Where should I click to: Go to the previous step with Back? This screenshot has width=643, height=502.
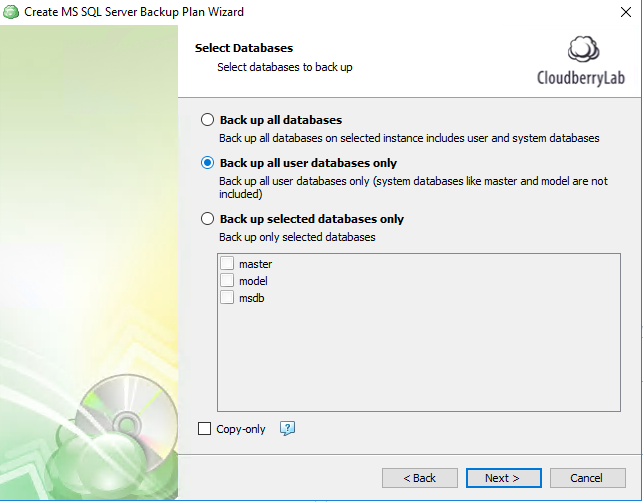coord(420,478)
